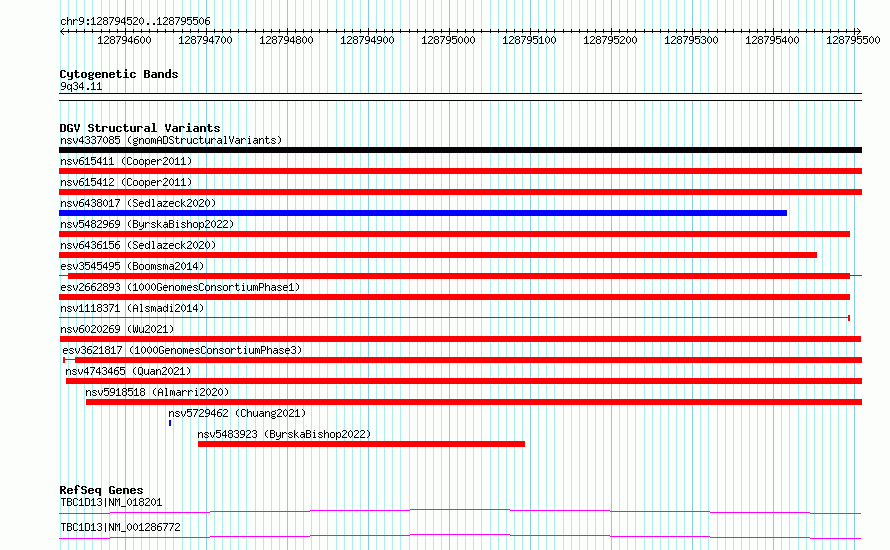Click the red bar under nsv4743465
The height and width of the screenshot is (550, 890).
coord(464,381)
